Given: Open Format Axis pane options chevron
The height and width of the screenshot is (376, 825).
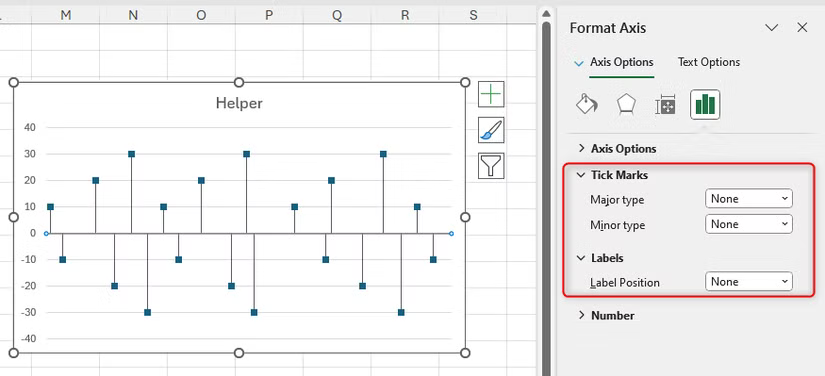Looking at the screenshot, I should 771,28.
